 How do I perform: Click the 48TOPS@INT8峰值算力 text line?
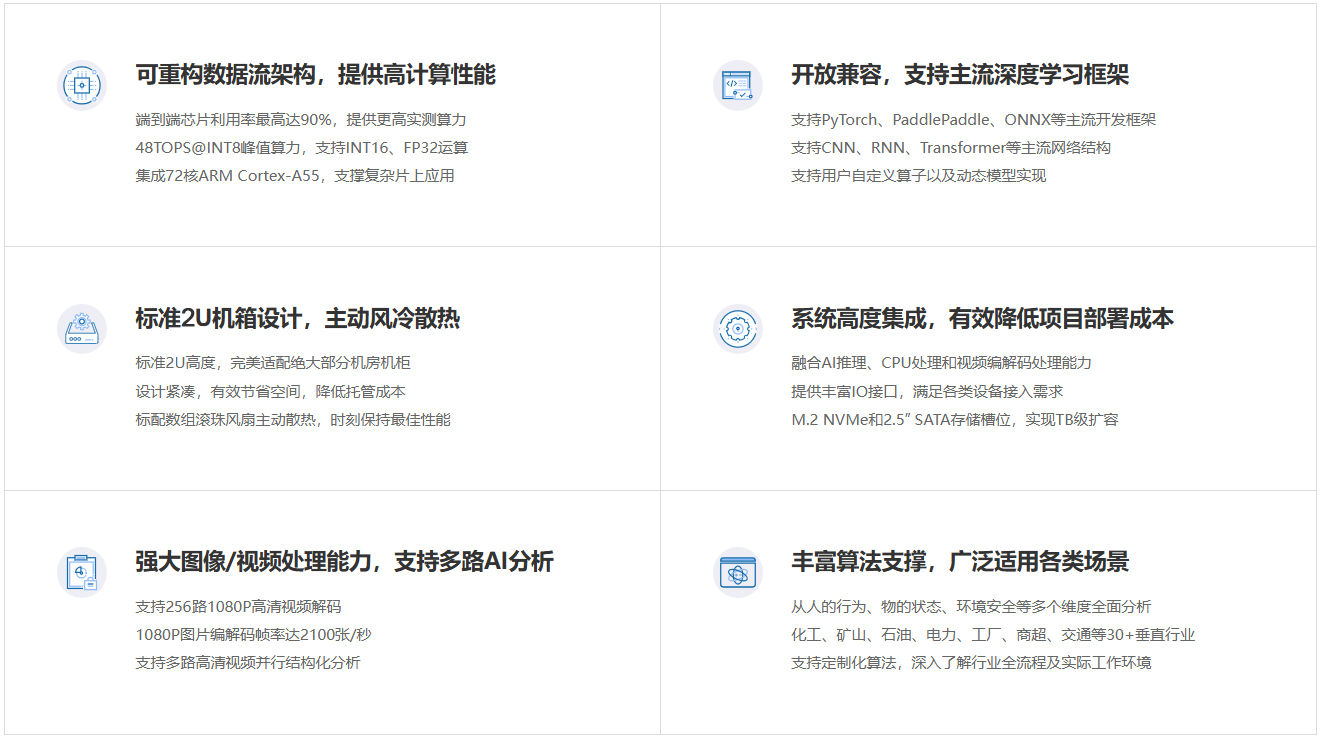(x=301, y=148)
